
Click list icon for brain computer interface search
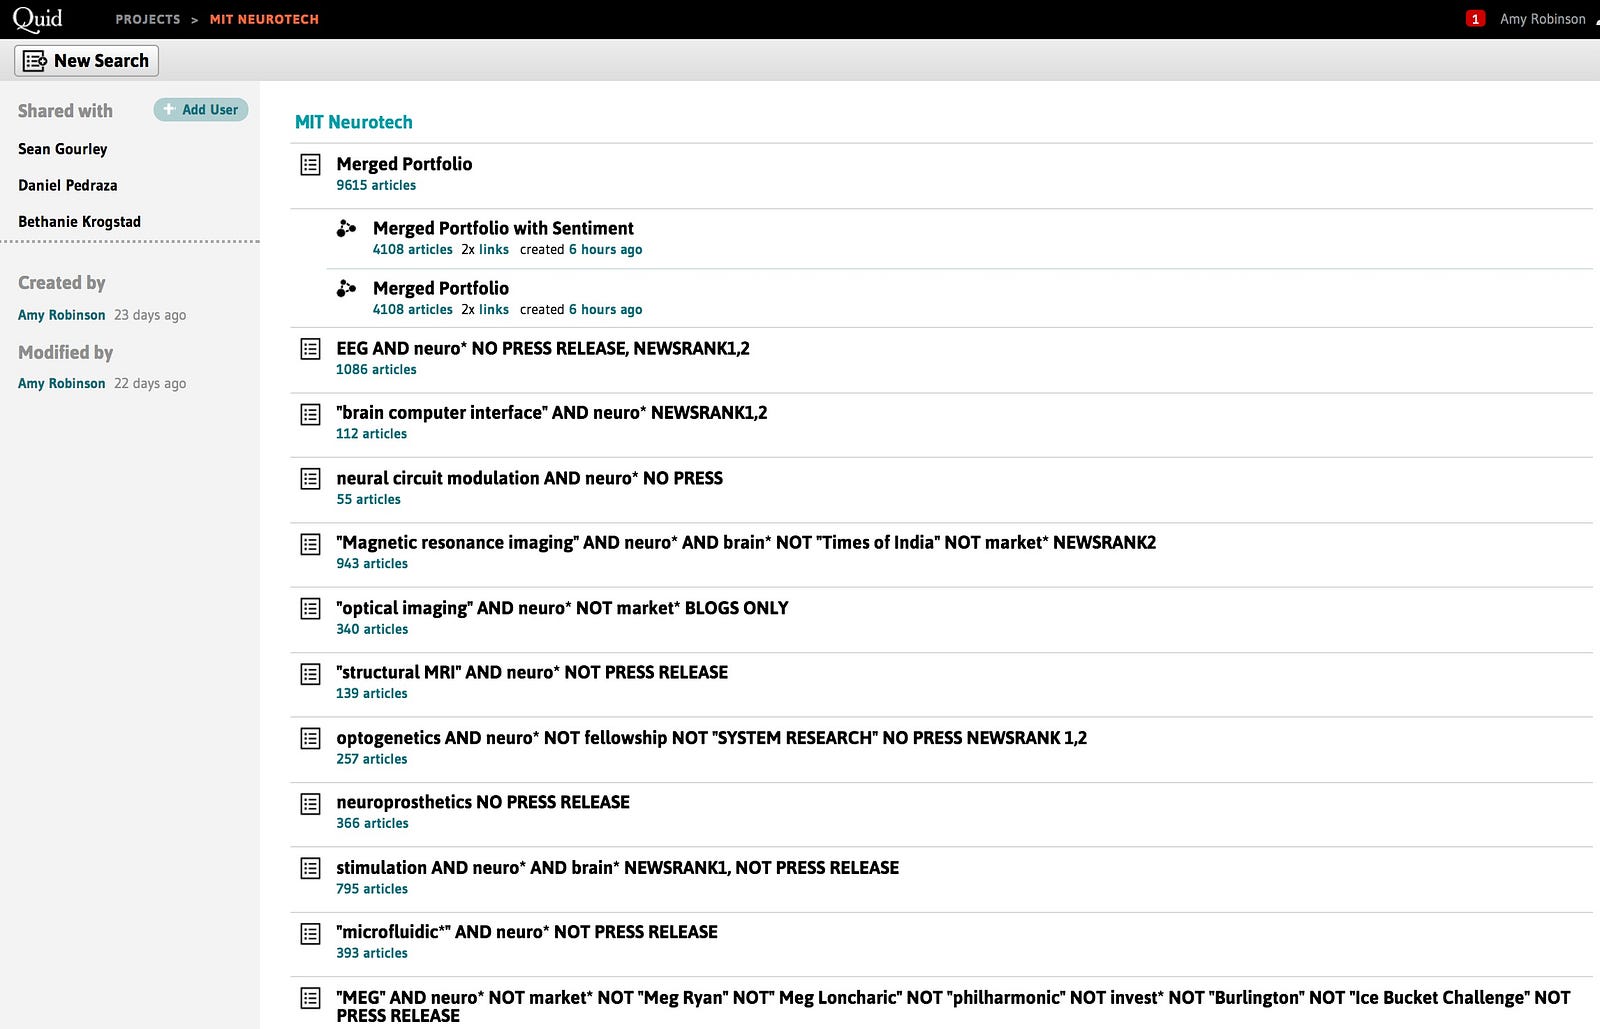311,414
